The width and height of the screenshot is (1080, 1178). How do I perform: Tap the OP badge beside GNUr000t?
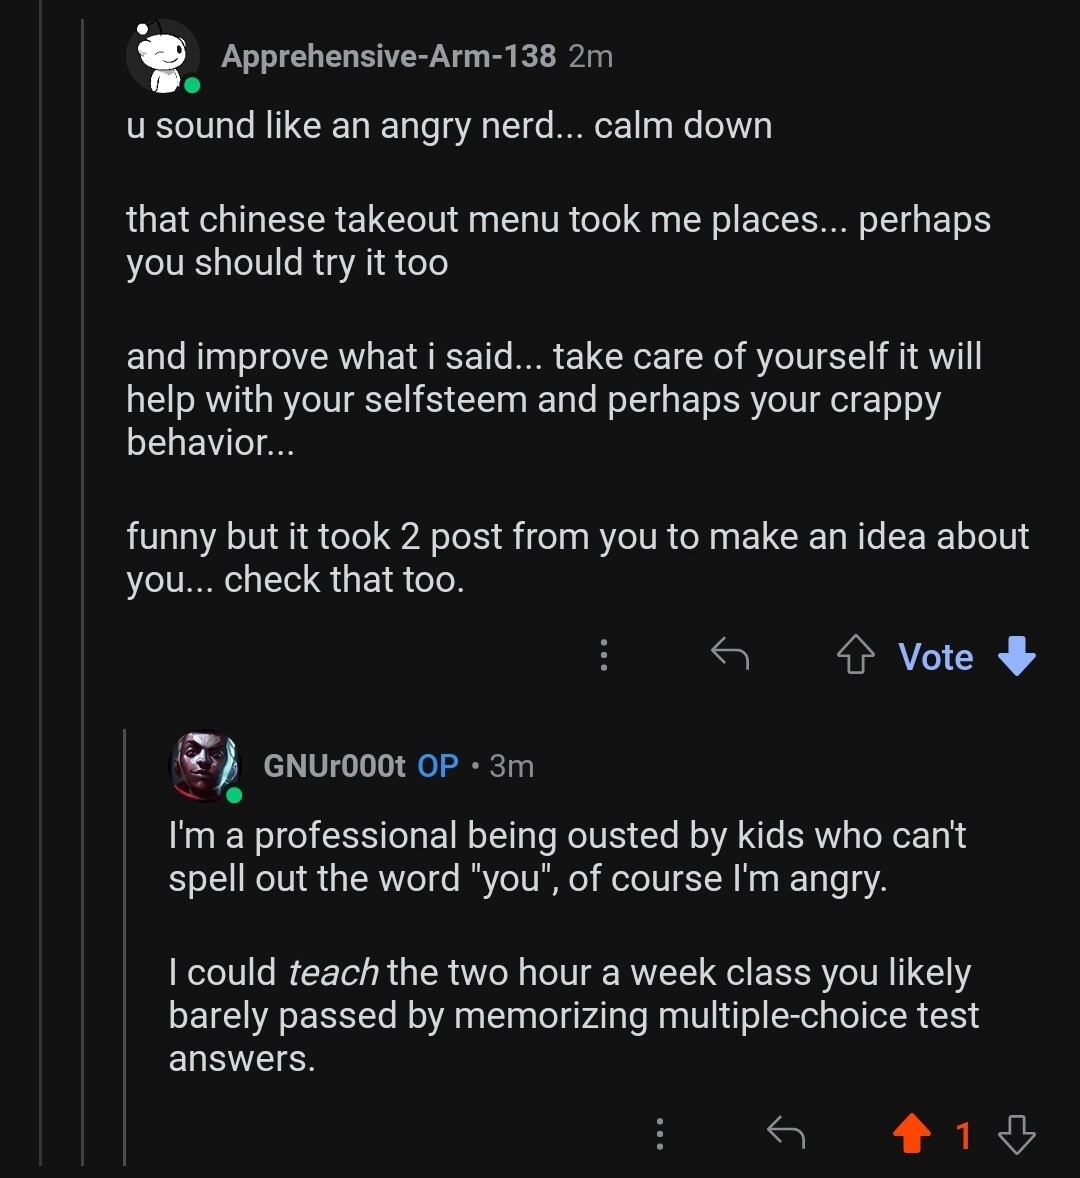point(438,767)
